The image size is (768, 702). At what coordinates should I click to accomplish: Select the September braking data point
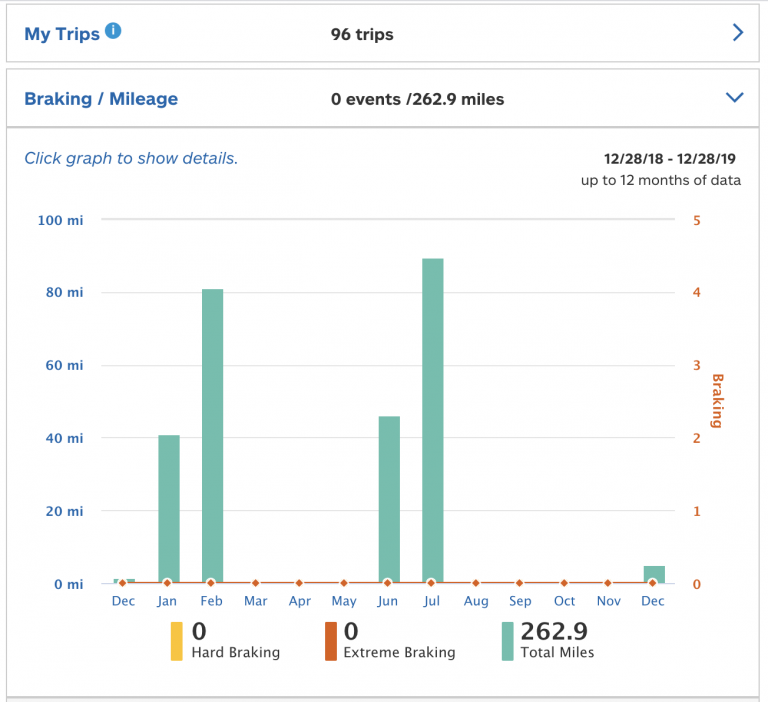pos(520,583)
